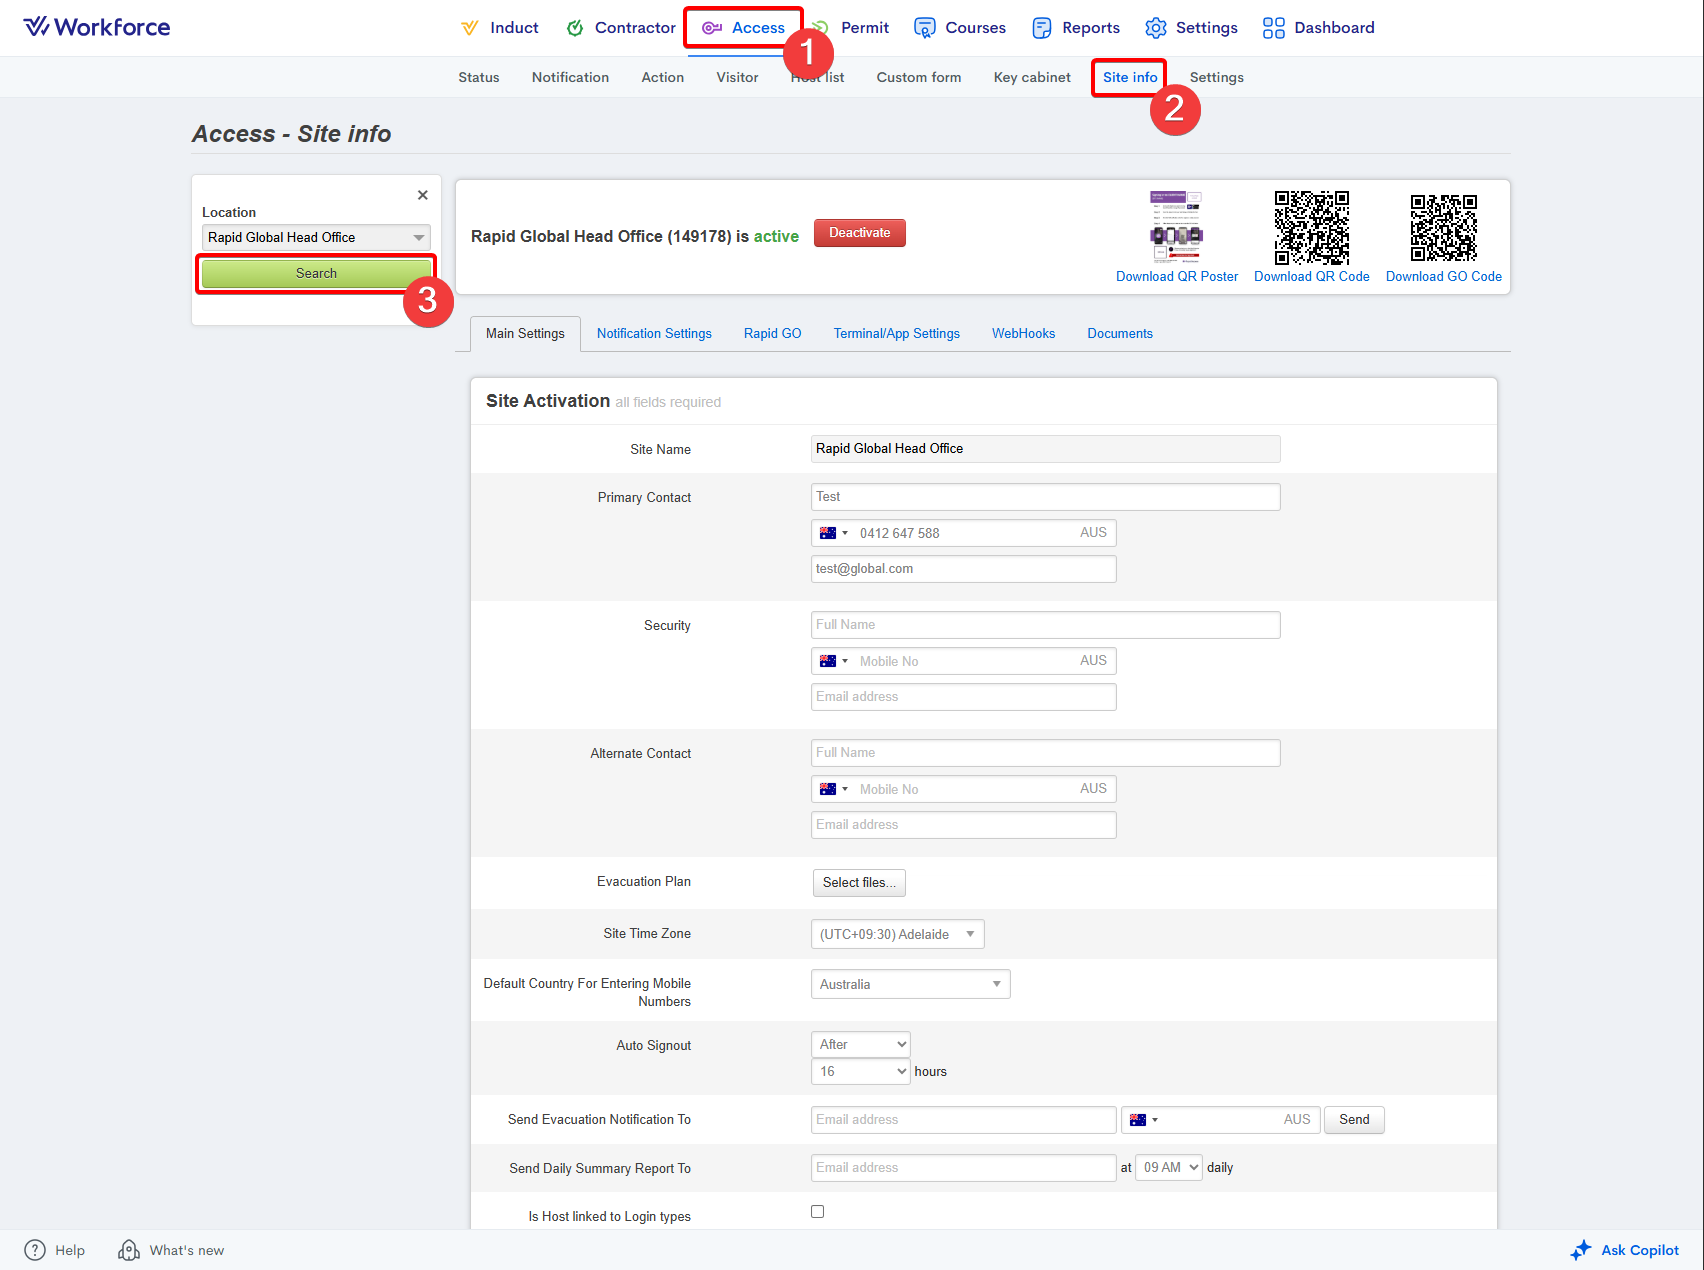The width and height of the screenshot is (1704, 1270).
Task: Open the WebHooks tab
Action: pyautogui.click(x=1023, y=334)
